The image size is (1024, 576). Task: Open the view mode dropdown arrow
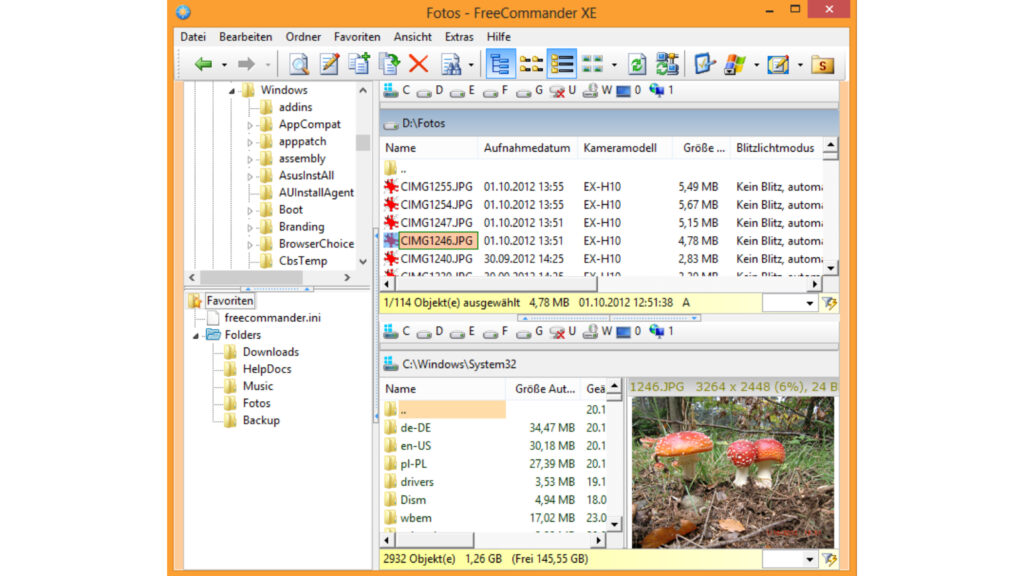pos(614,65)
